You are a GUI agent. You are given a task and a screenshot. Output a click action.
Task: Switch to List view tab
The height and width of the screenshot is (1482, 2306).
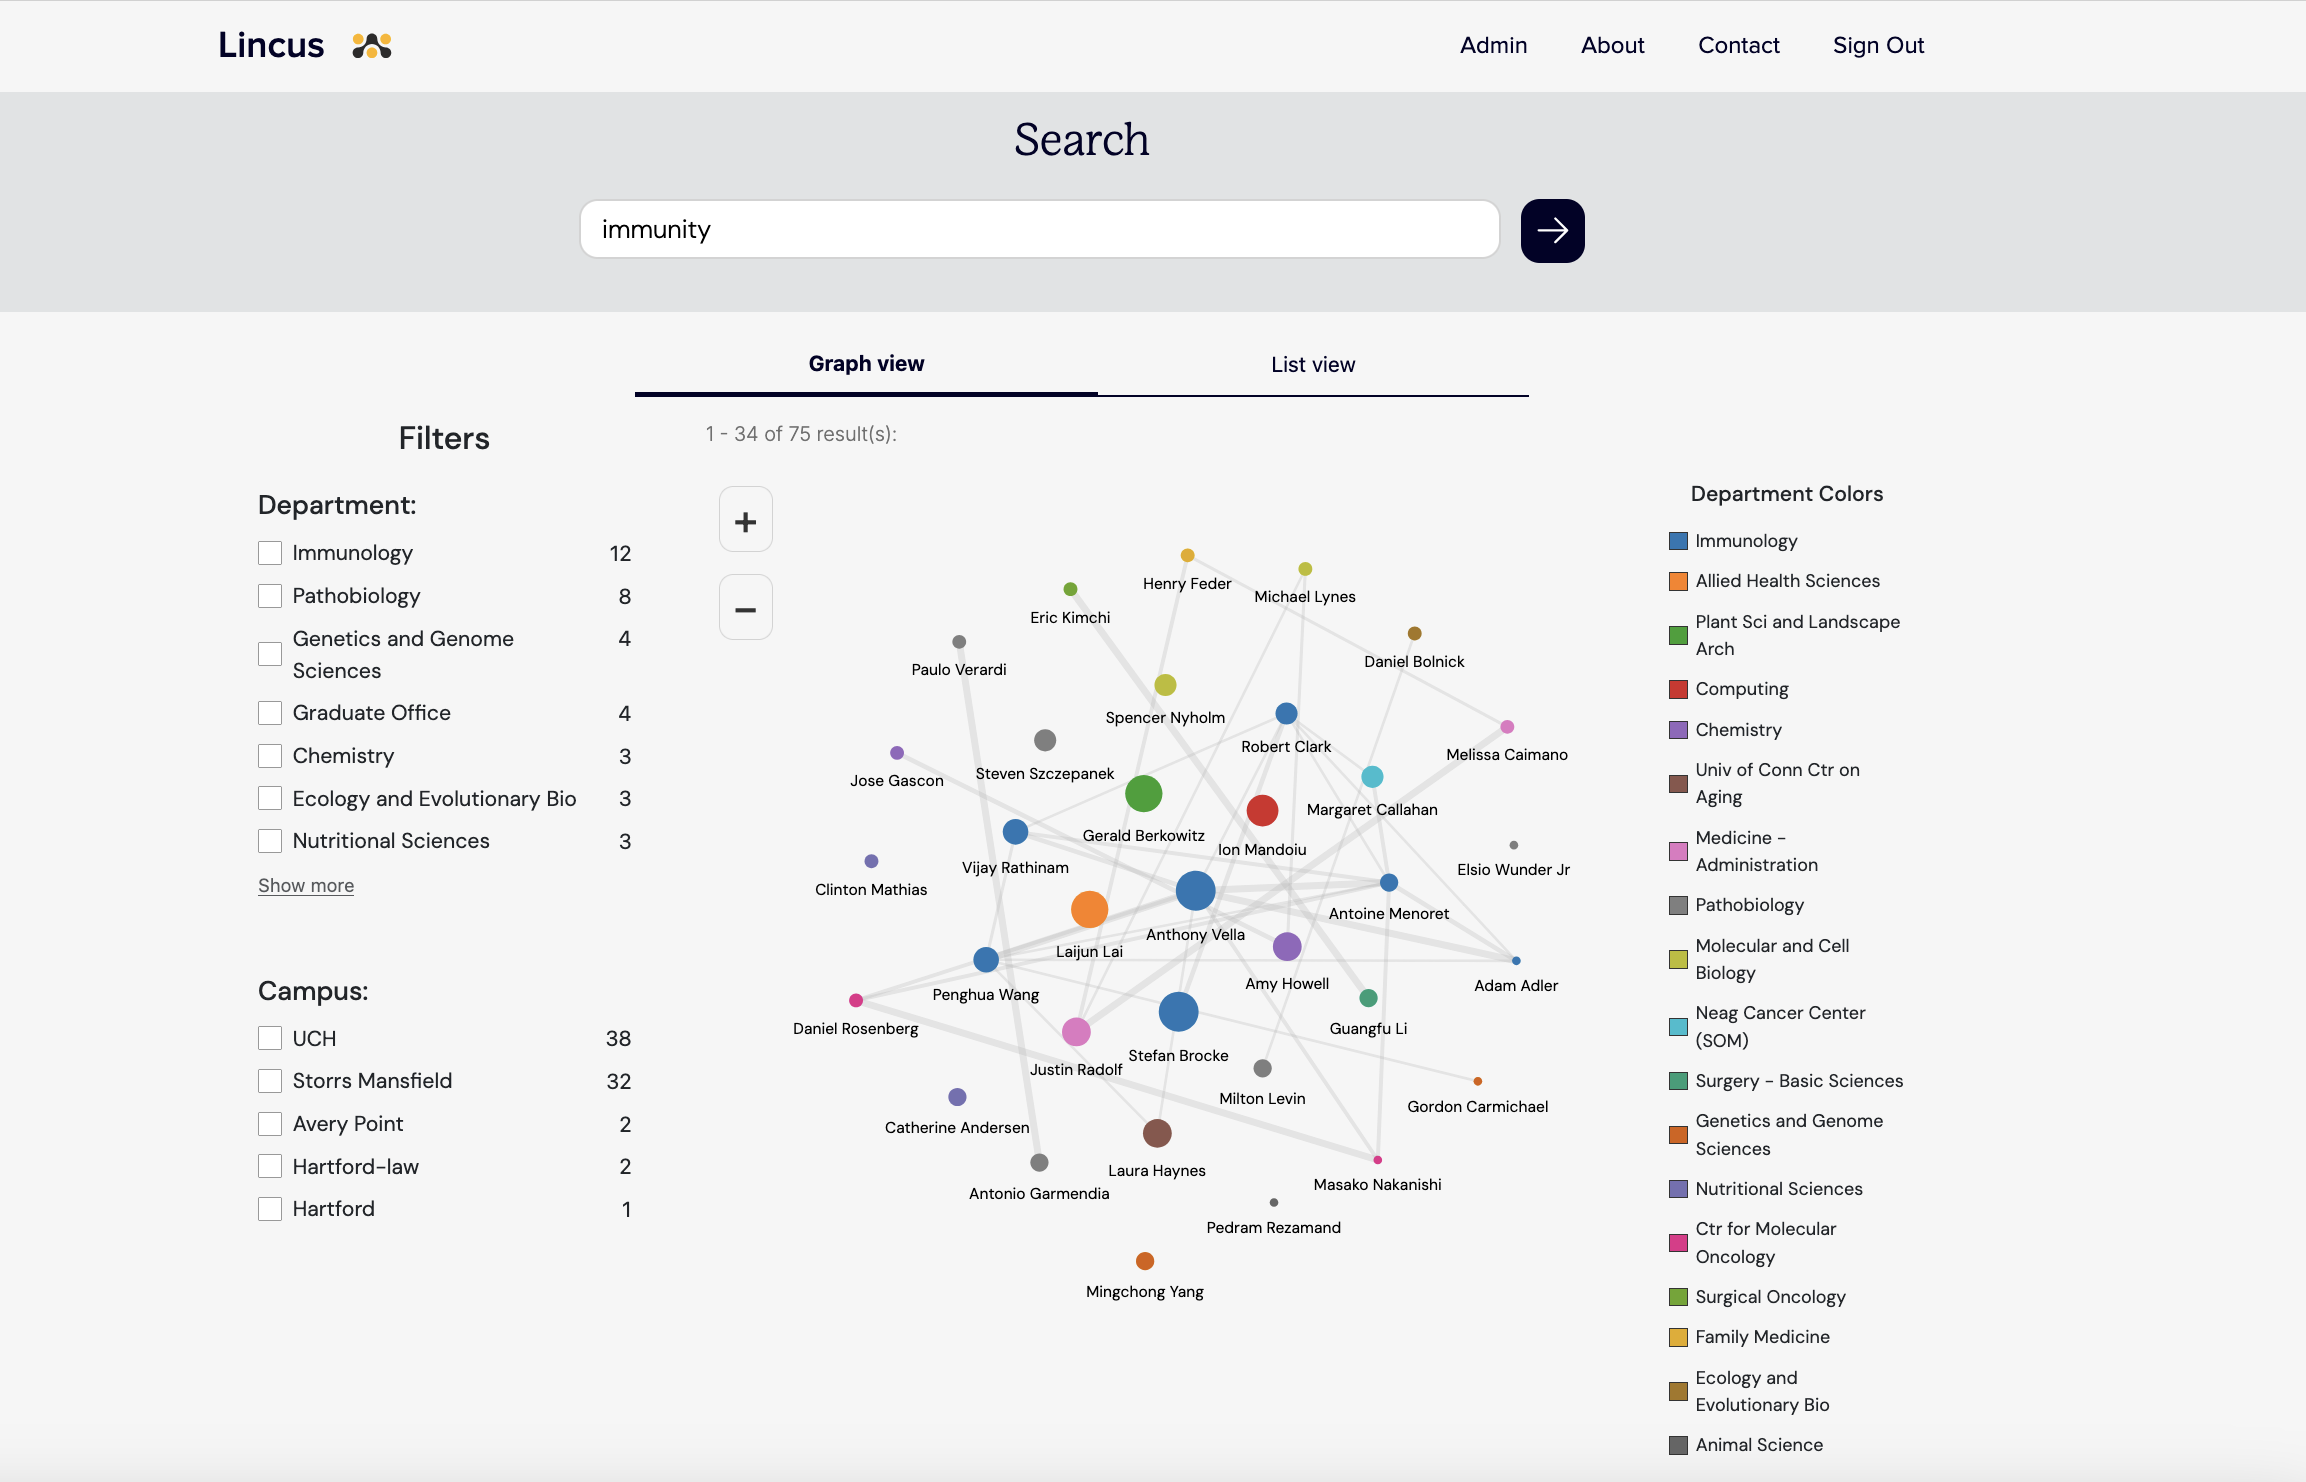tap(1311, 364)
